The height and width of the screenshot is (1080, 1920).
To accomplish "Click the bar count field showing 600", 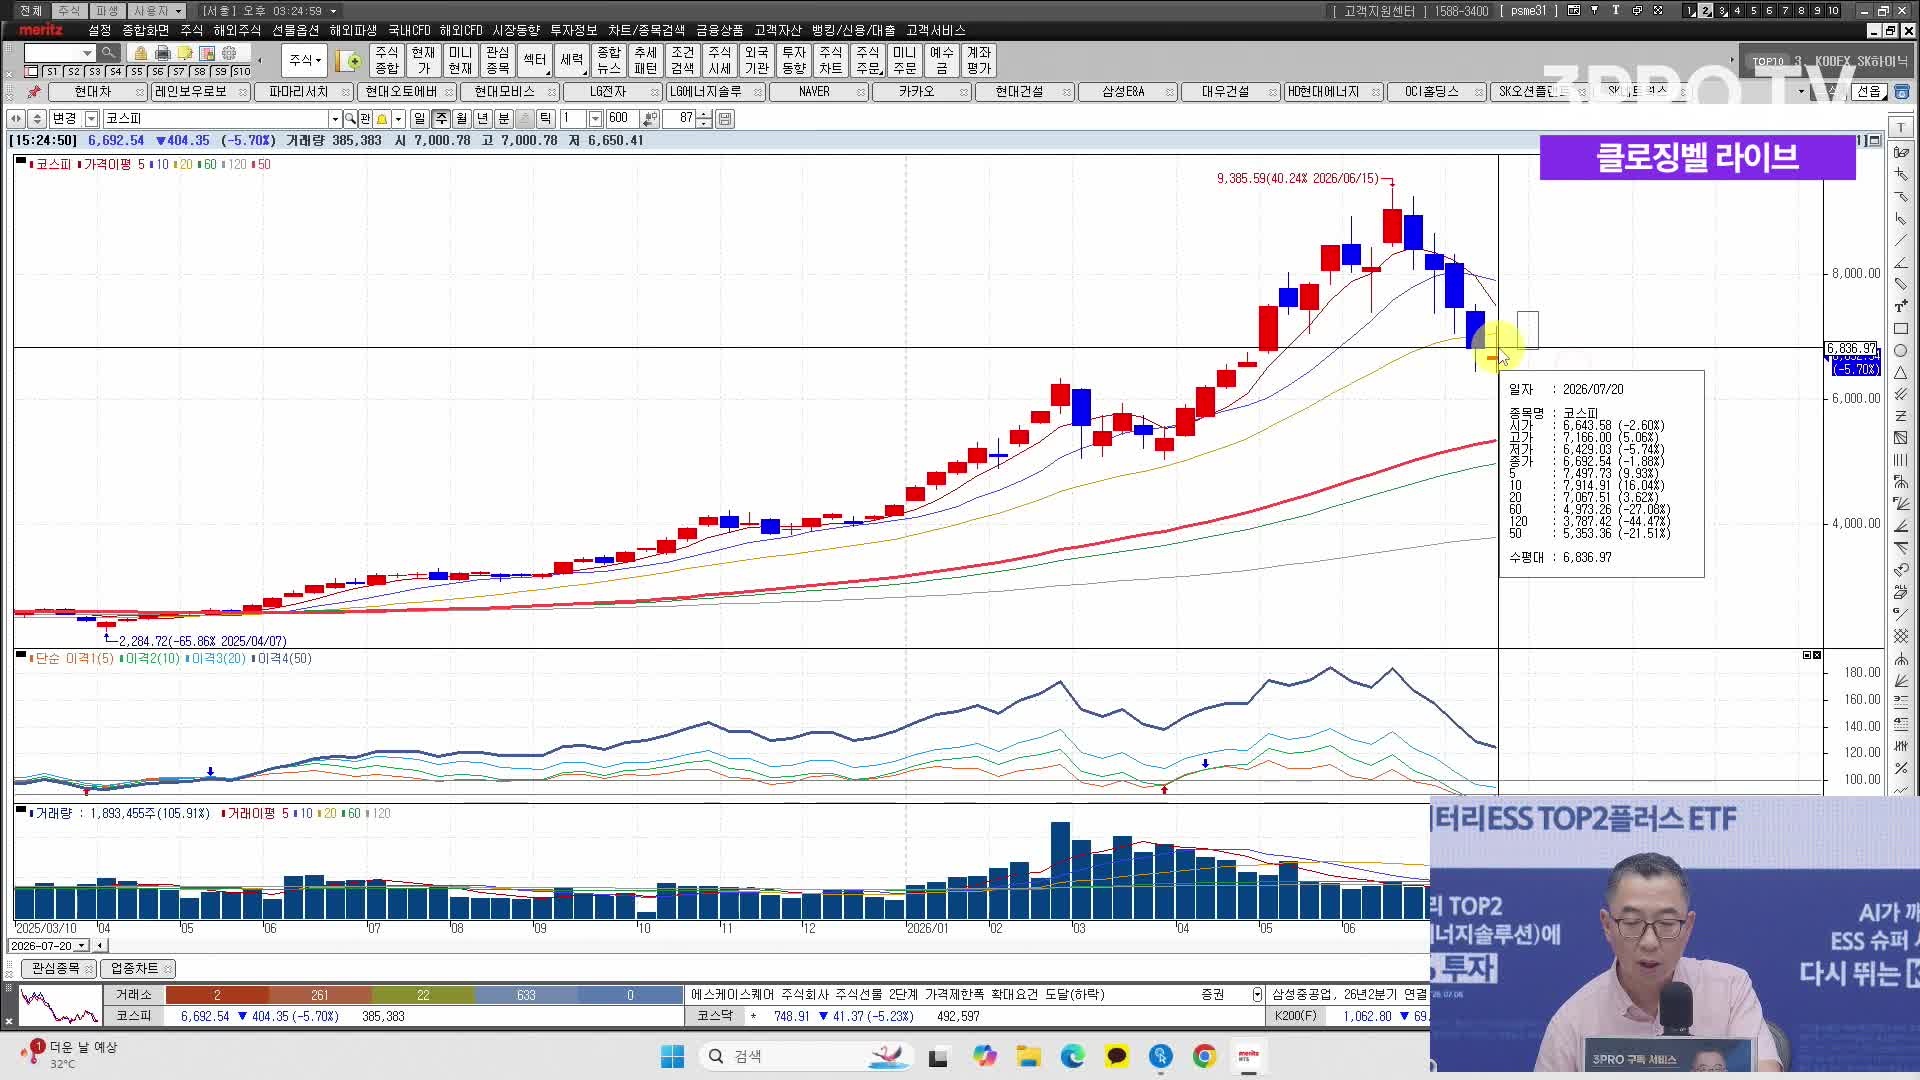I will click(621, 118).
